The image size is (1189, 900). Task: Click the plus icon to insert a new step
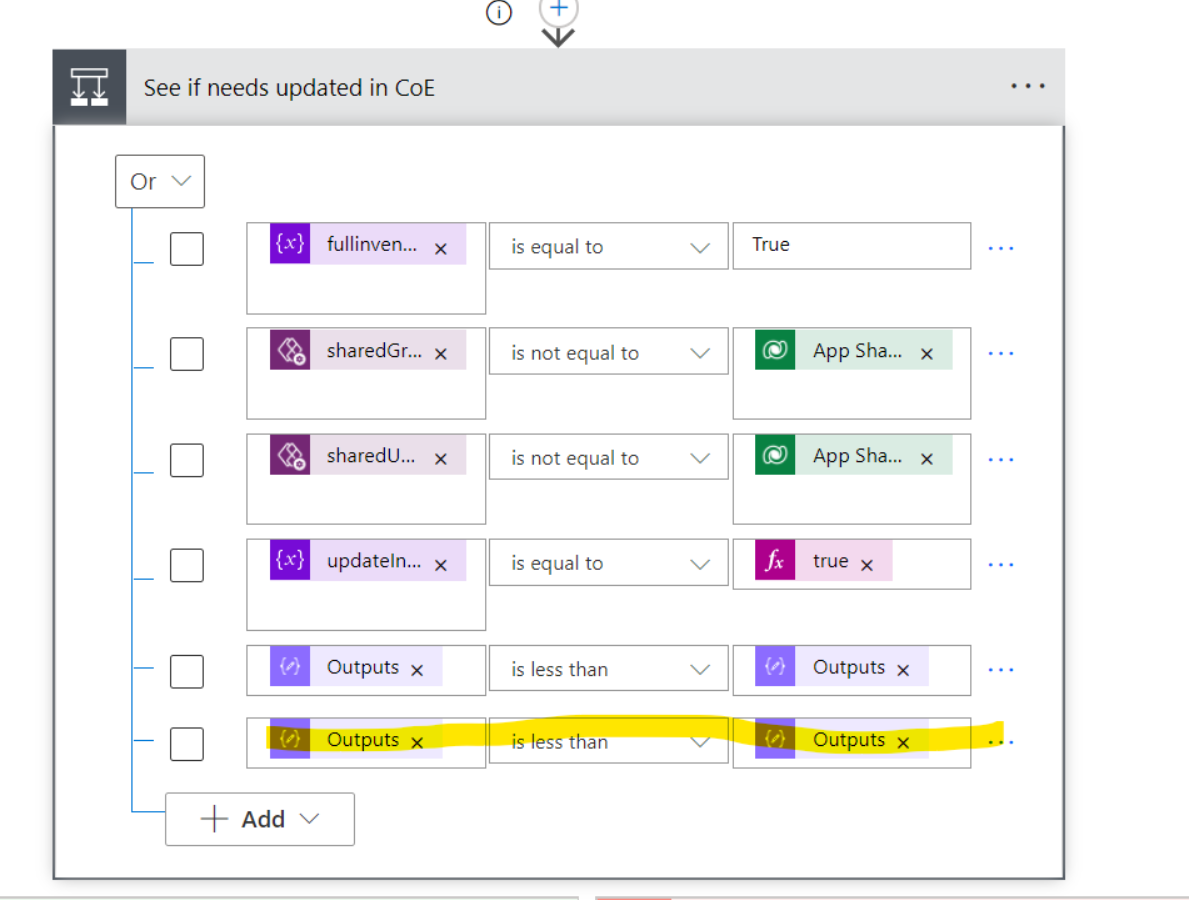[558, 8]
